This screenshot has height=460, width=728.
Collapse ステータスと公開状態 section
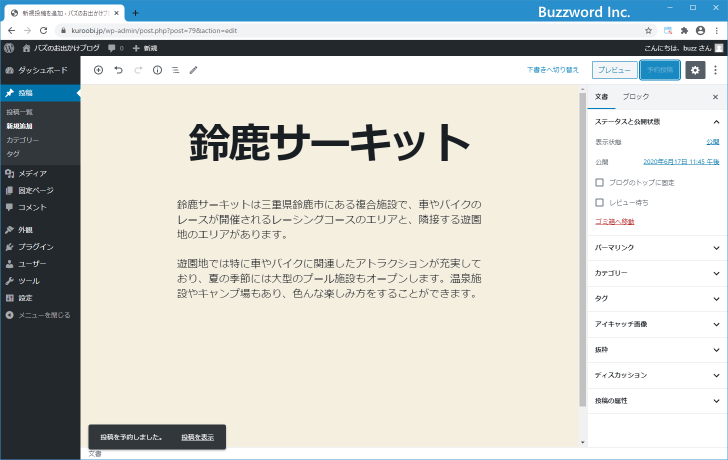[656, 122]
